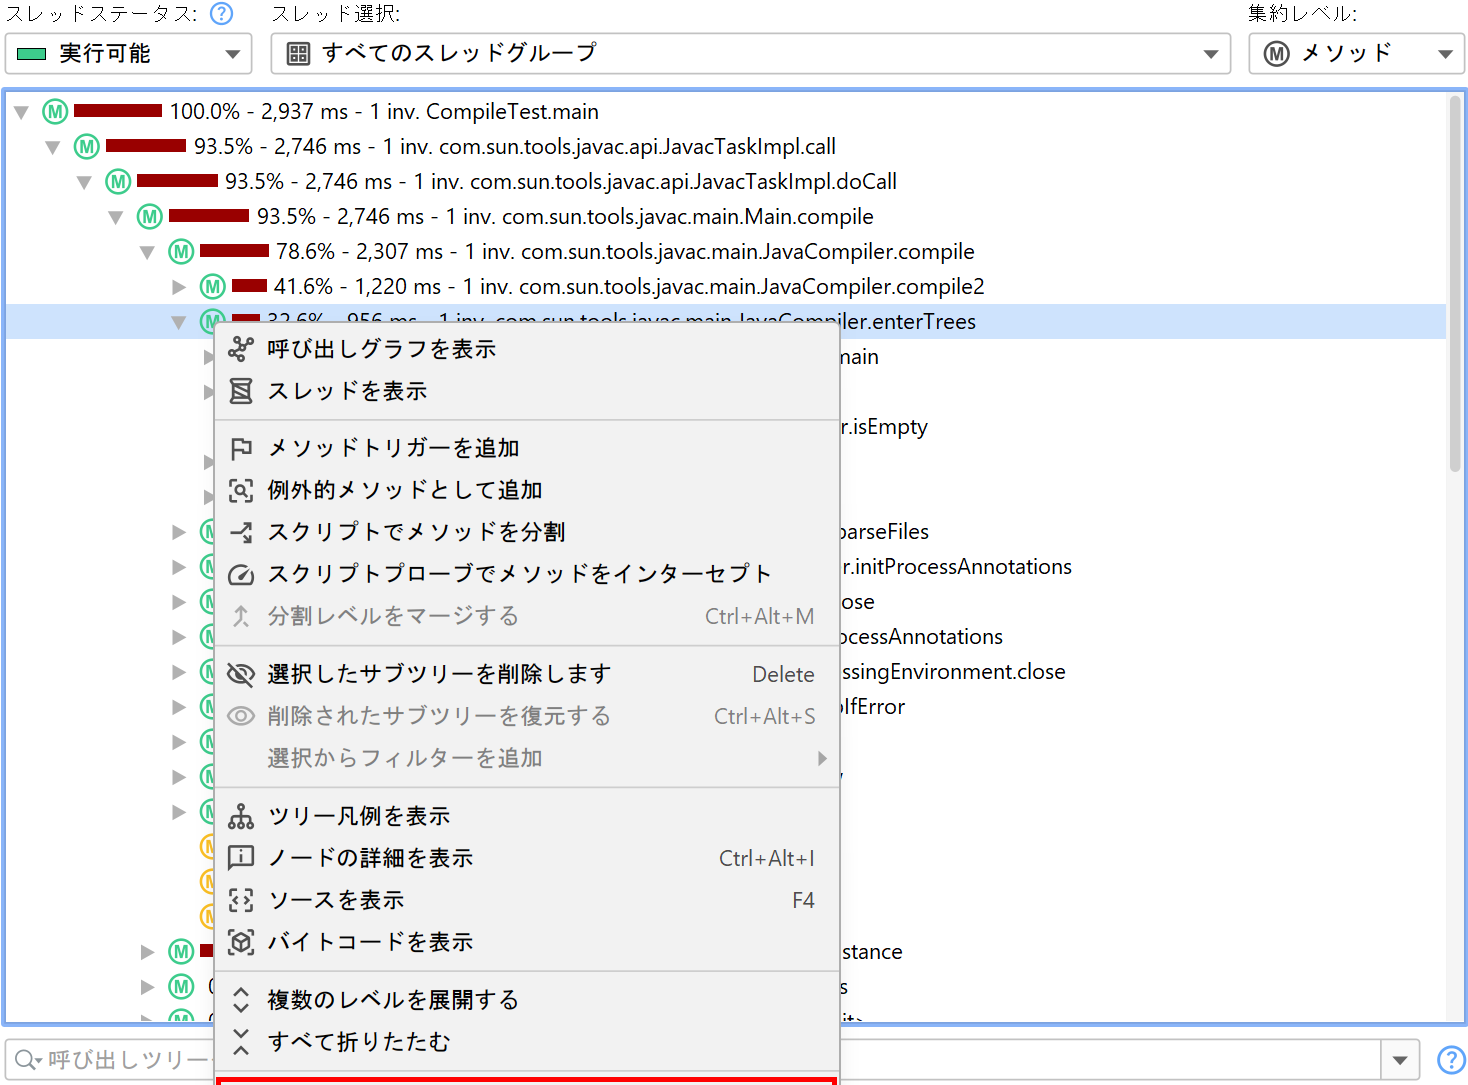This screenshot has height=1085, width=1468.
Task: Select '選択したサブツリーを削除します' menu item
Action: (x=439, y=674)
